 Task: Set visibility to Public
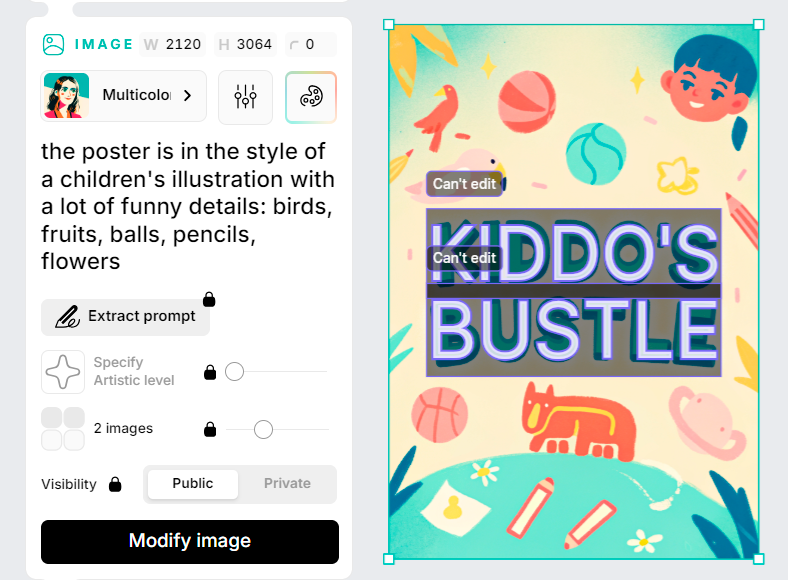point(192,484)
